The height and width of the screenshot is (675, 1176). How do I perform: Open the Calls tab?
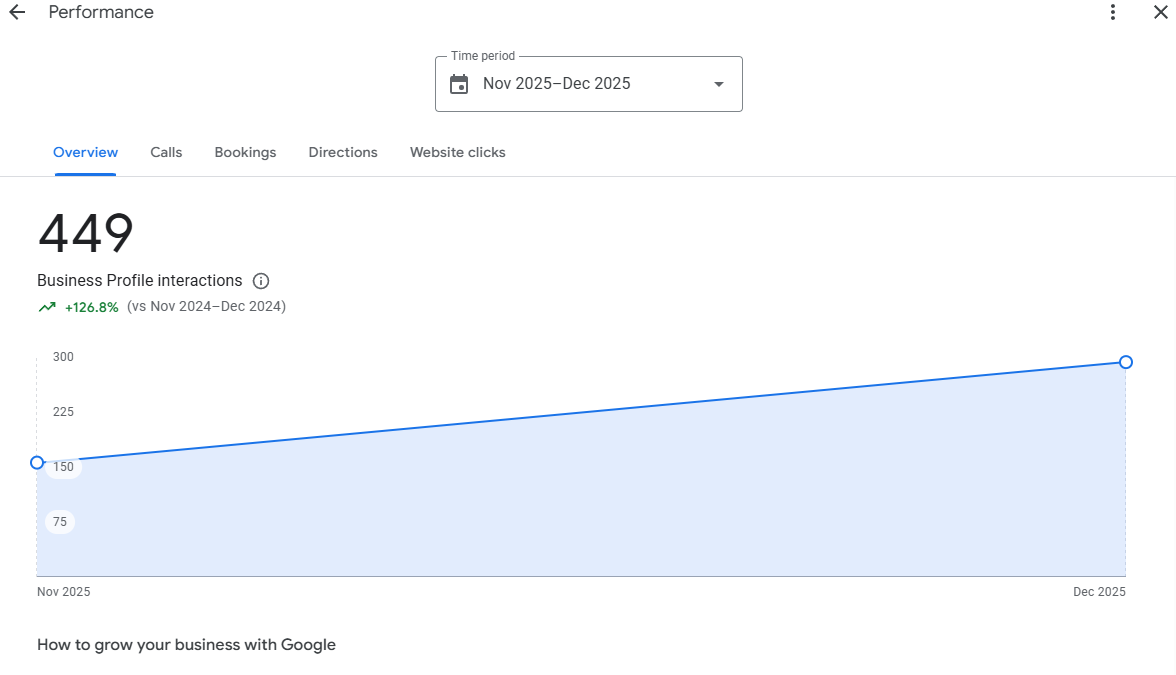(x=166, y=153)
